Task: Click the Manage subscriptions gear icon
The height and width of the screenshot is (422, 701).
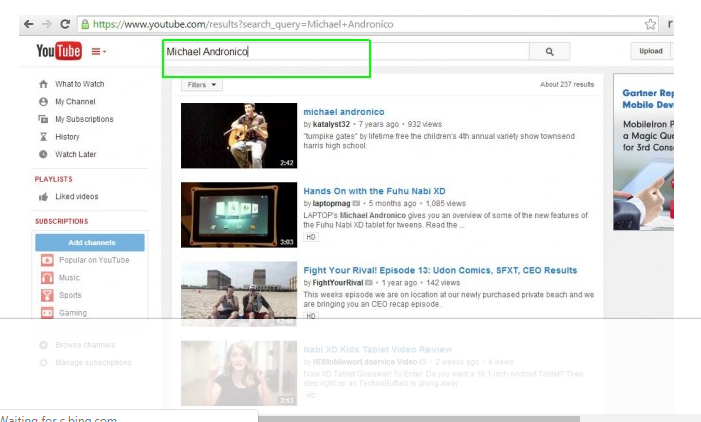Action: tap(43, 363)
